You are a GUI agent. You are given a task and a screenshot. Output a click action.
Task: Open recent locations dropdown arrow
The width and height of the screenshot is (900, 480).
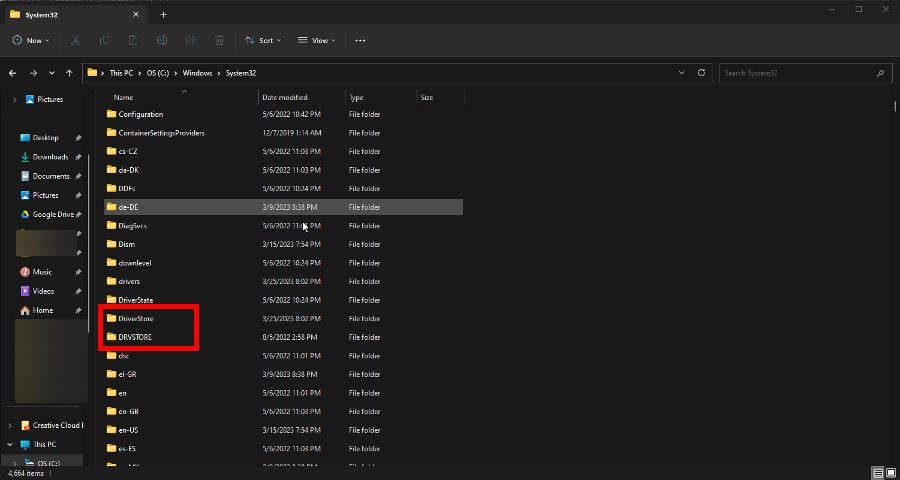pyautogui.click(x=52, y=73)
